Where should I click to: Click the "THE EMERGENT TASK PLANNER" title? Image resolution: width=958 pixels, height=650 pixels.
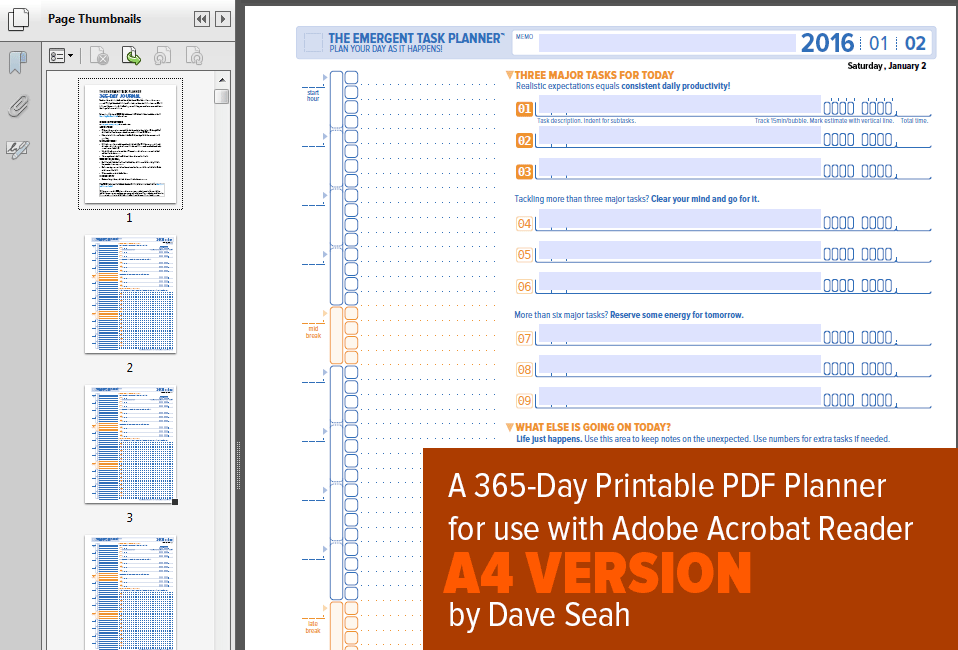pyautogui.click(x=416, y=38)
